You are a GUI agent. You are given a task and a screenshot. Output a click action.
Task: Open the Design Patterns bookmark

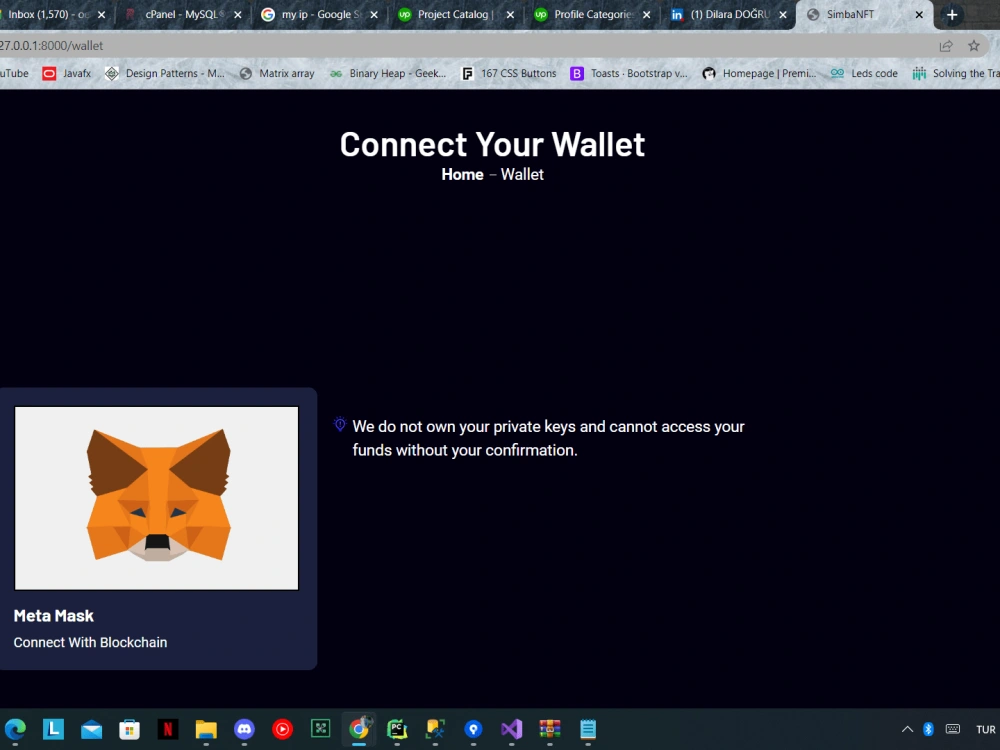pos(165,73)
